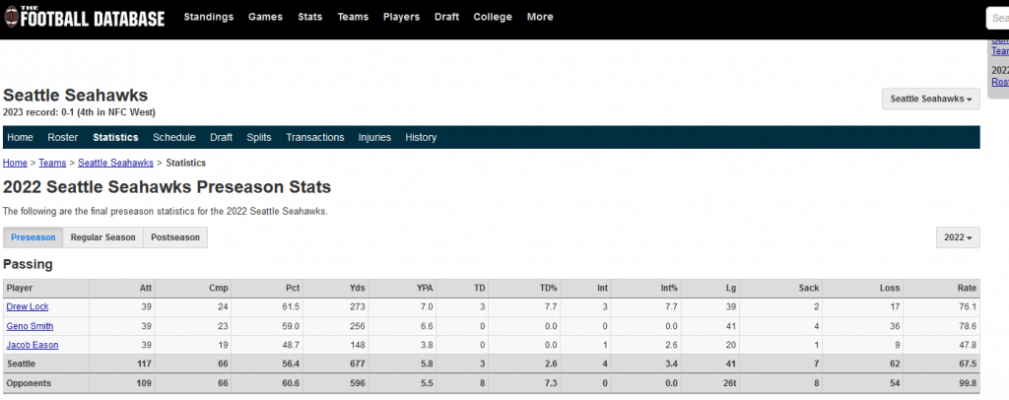Click the 2023 record text under team name

coord(79,112)
